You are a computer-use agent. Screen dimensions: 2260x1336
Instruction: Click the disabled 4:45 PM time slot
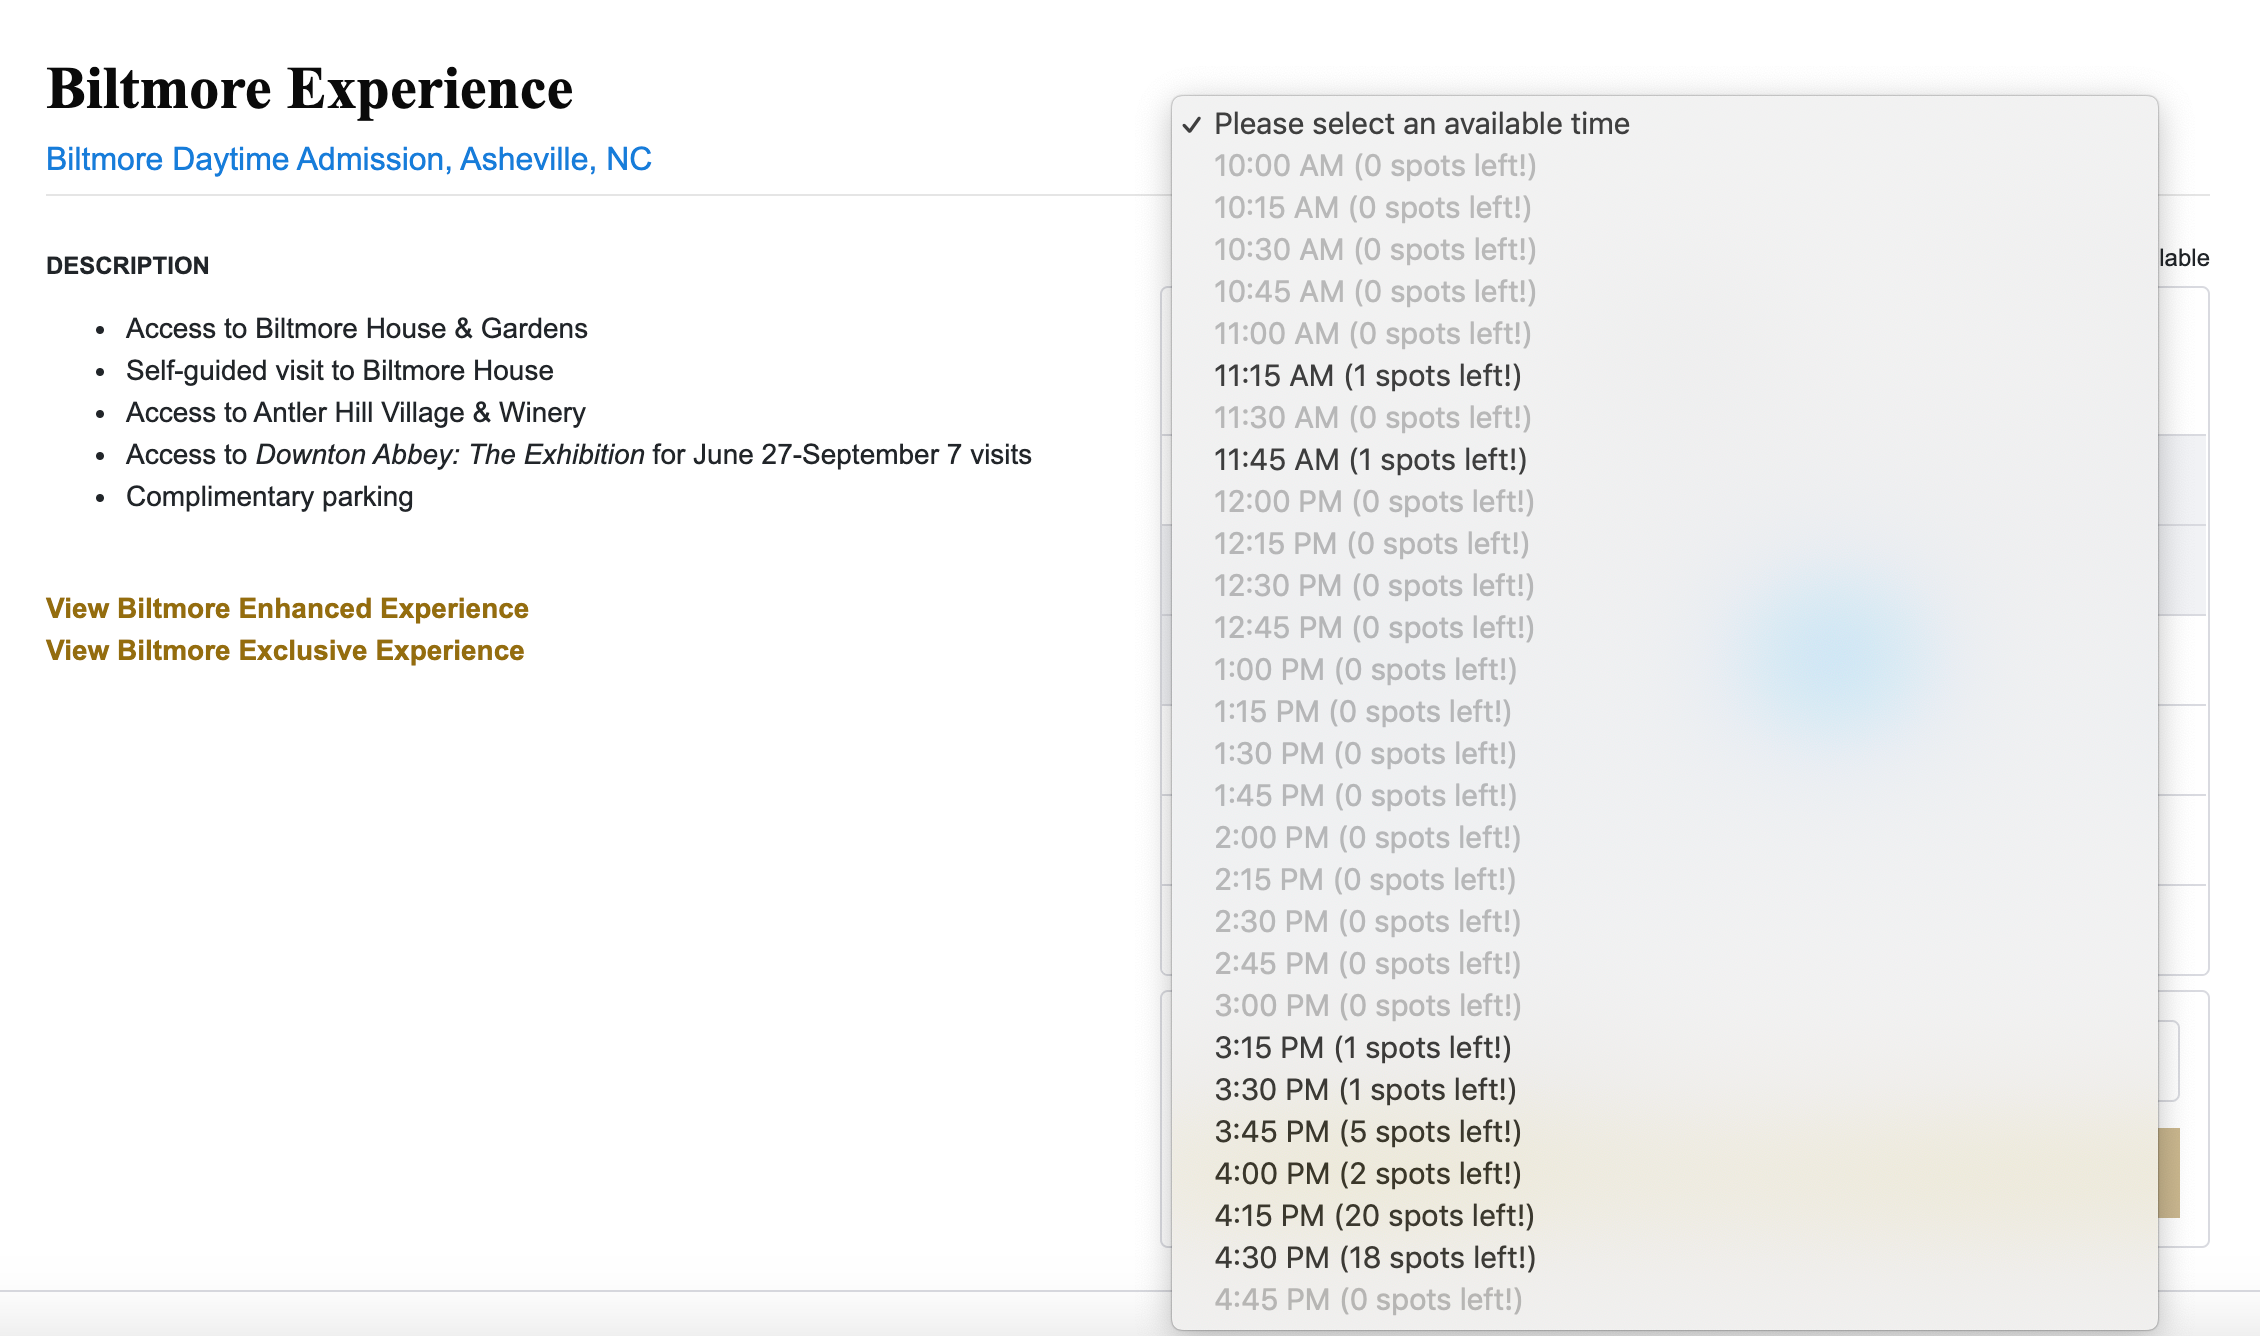click(x=1368, y=1300)
